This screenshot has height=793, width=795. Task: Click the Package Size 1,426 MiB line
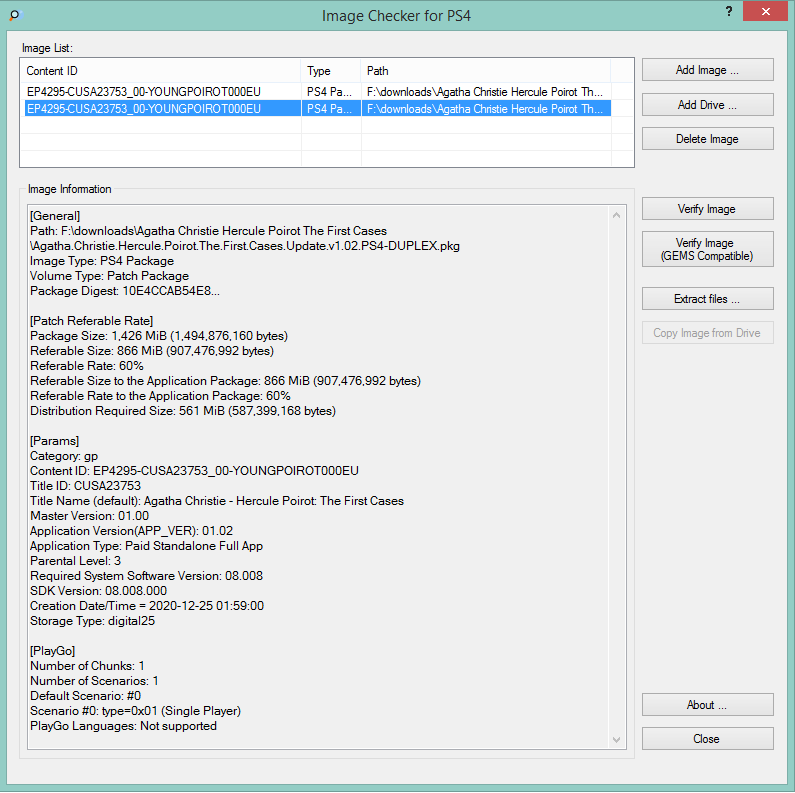(x=159, y=336)
